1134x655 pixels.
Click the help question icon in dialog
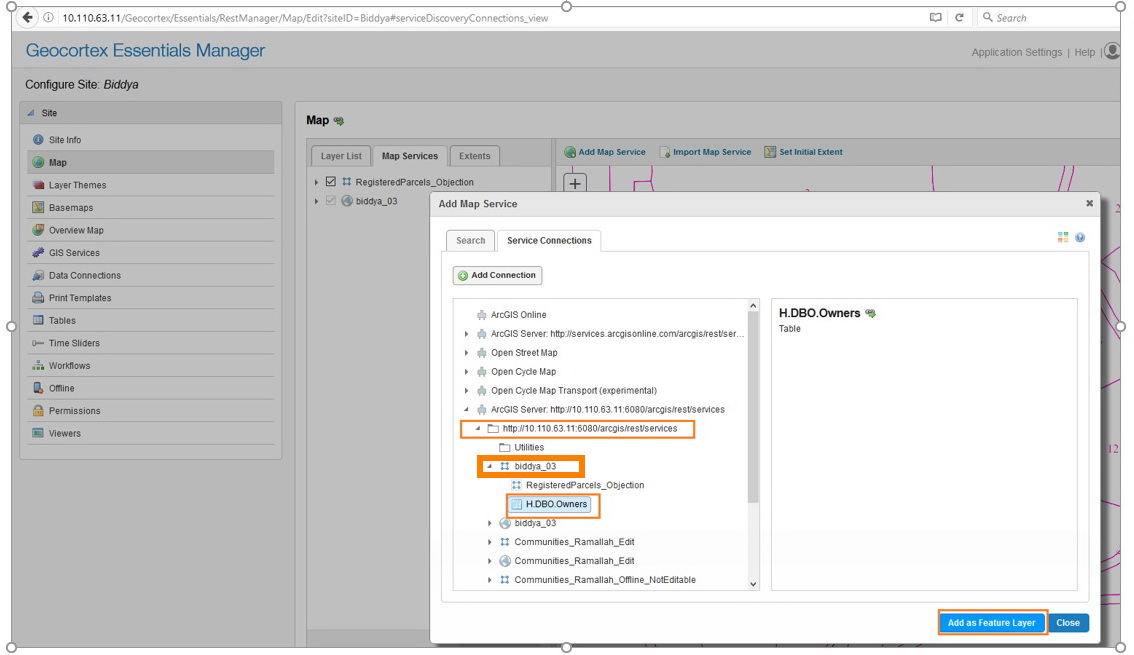1080,237
